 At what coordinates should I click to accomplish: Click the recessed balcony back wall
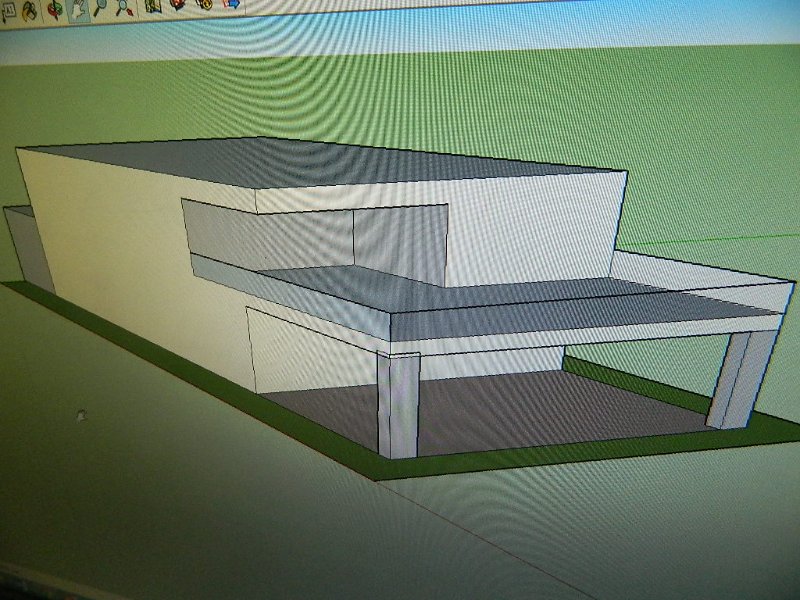click(x=400, y=240)
